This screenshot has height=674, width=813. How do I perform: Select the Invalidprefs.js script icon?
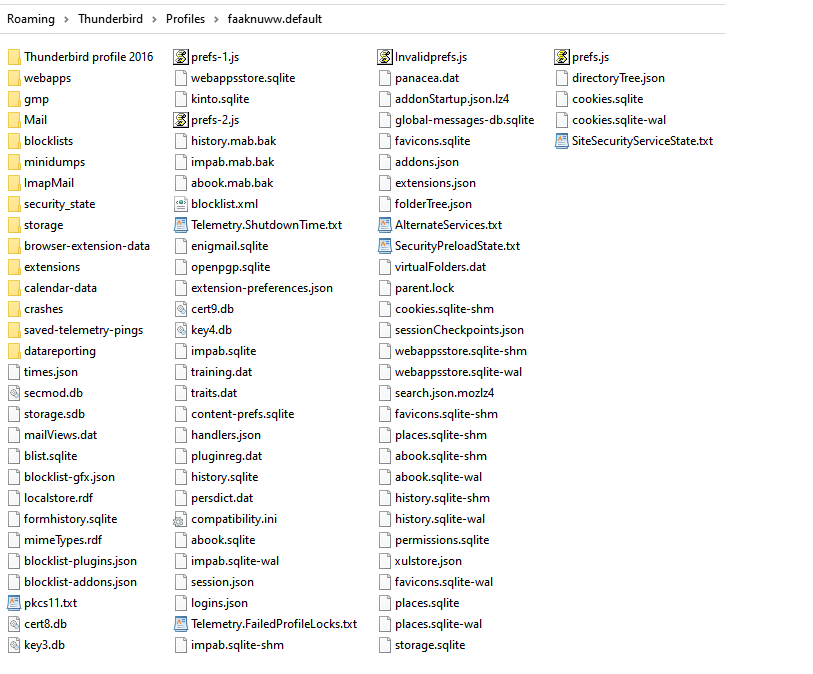(x=385, y=57)
